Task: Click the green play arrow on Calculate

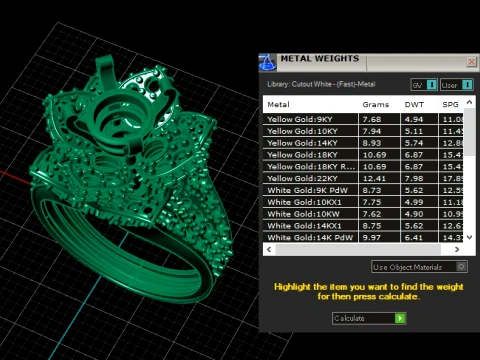Action: (400, 318)
